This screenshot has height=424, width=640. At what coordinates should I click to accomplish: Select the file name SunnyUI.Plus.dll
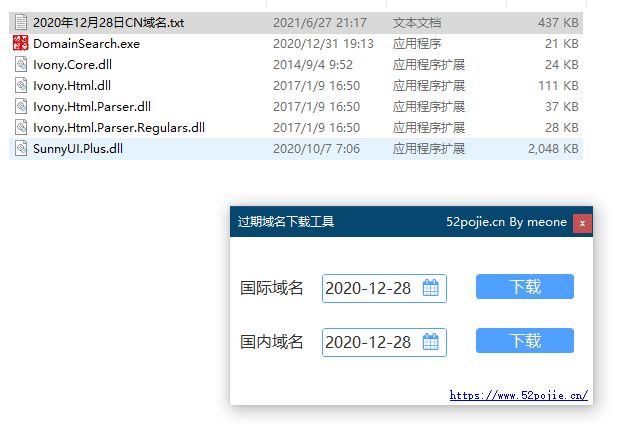pos(78,149)
